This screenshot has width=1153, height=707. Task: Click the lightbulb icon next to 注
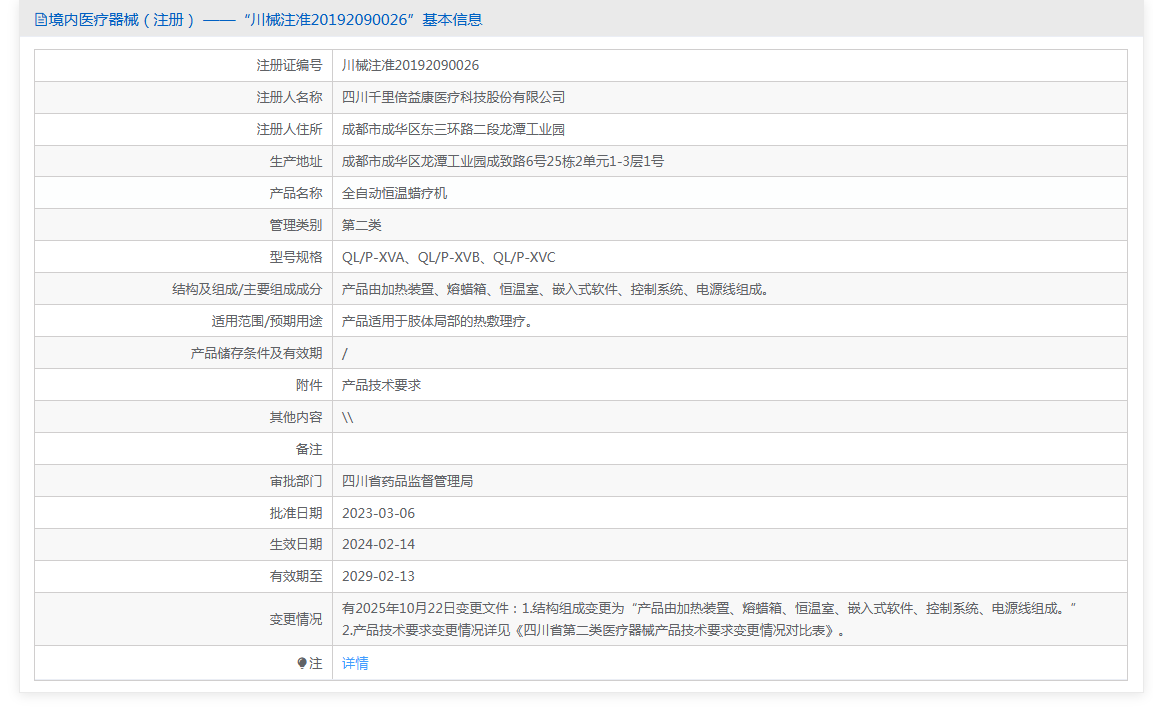(x=301, y=664)
